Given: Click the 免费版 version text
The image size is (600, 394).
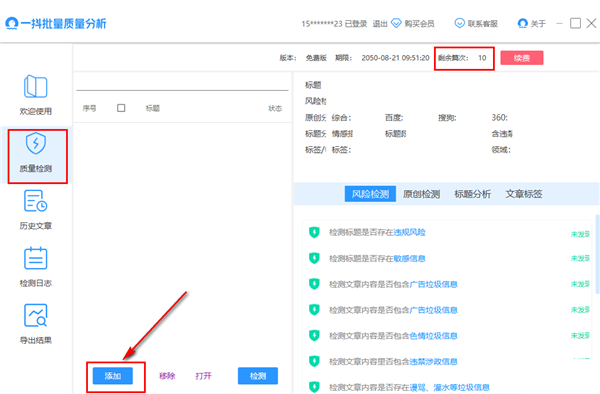Looking at the screenshot, I should pos(316,58).
